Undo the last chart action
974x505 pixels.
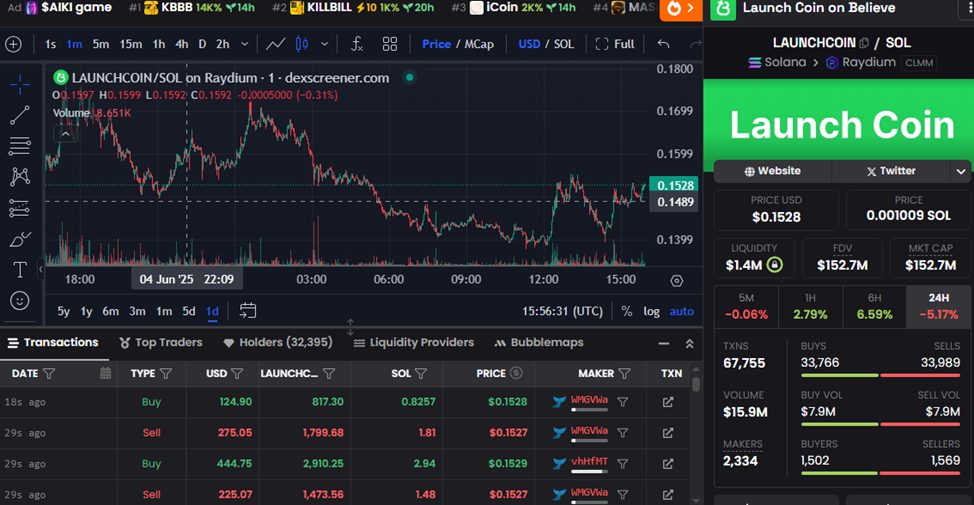point(663,44)
